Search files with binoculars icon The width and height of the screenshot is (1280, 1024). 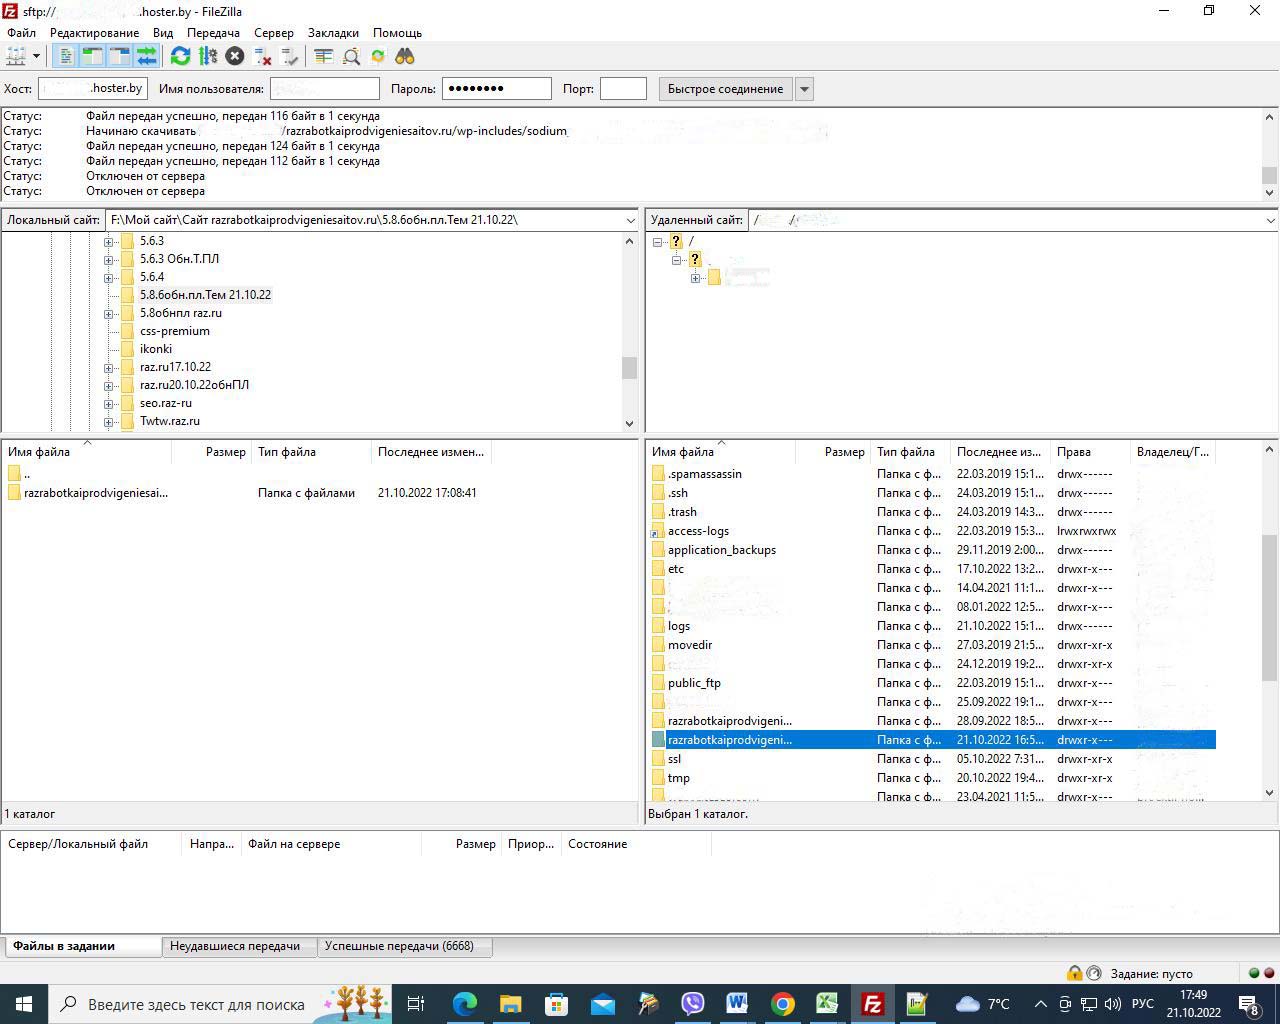click(x=405, y=56)
